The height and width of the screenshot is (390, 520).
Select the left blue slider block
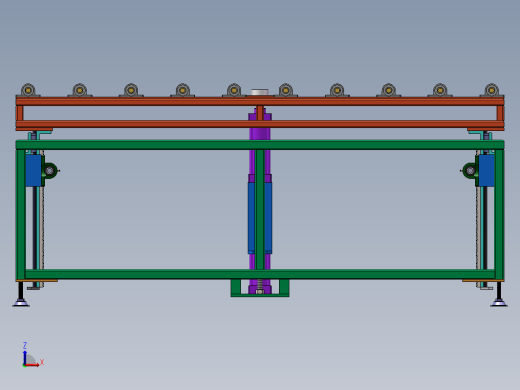point(33,170)
